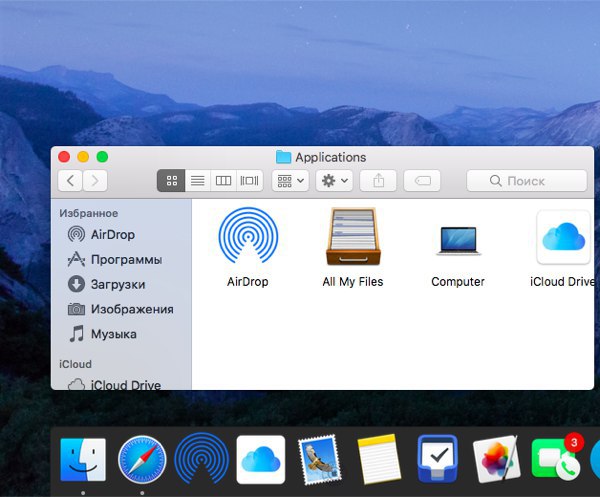Open AirDrop from the Dock
Screen dimensions: 600x497
coord(202,460)
